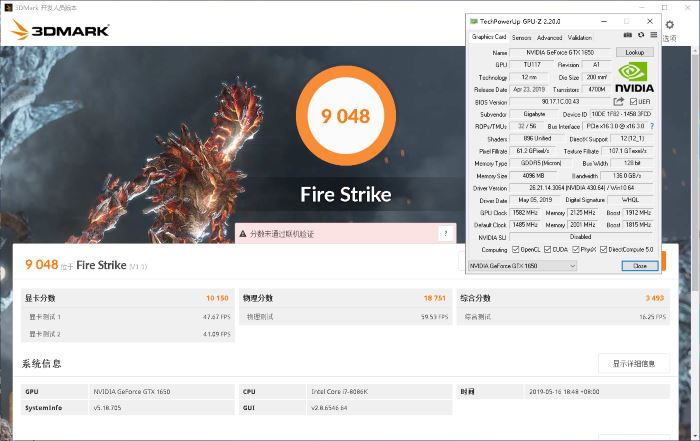This screenshot has width=700, height=441.
Task: Toggle the OpenCL checkbox
Action: (x=517, y=249)
